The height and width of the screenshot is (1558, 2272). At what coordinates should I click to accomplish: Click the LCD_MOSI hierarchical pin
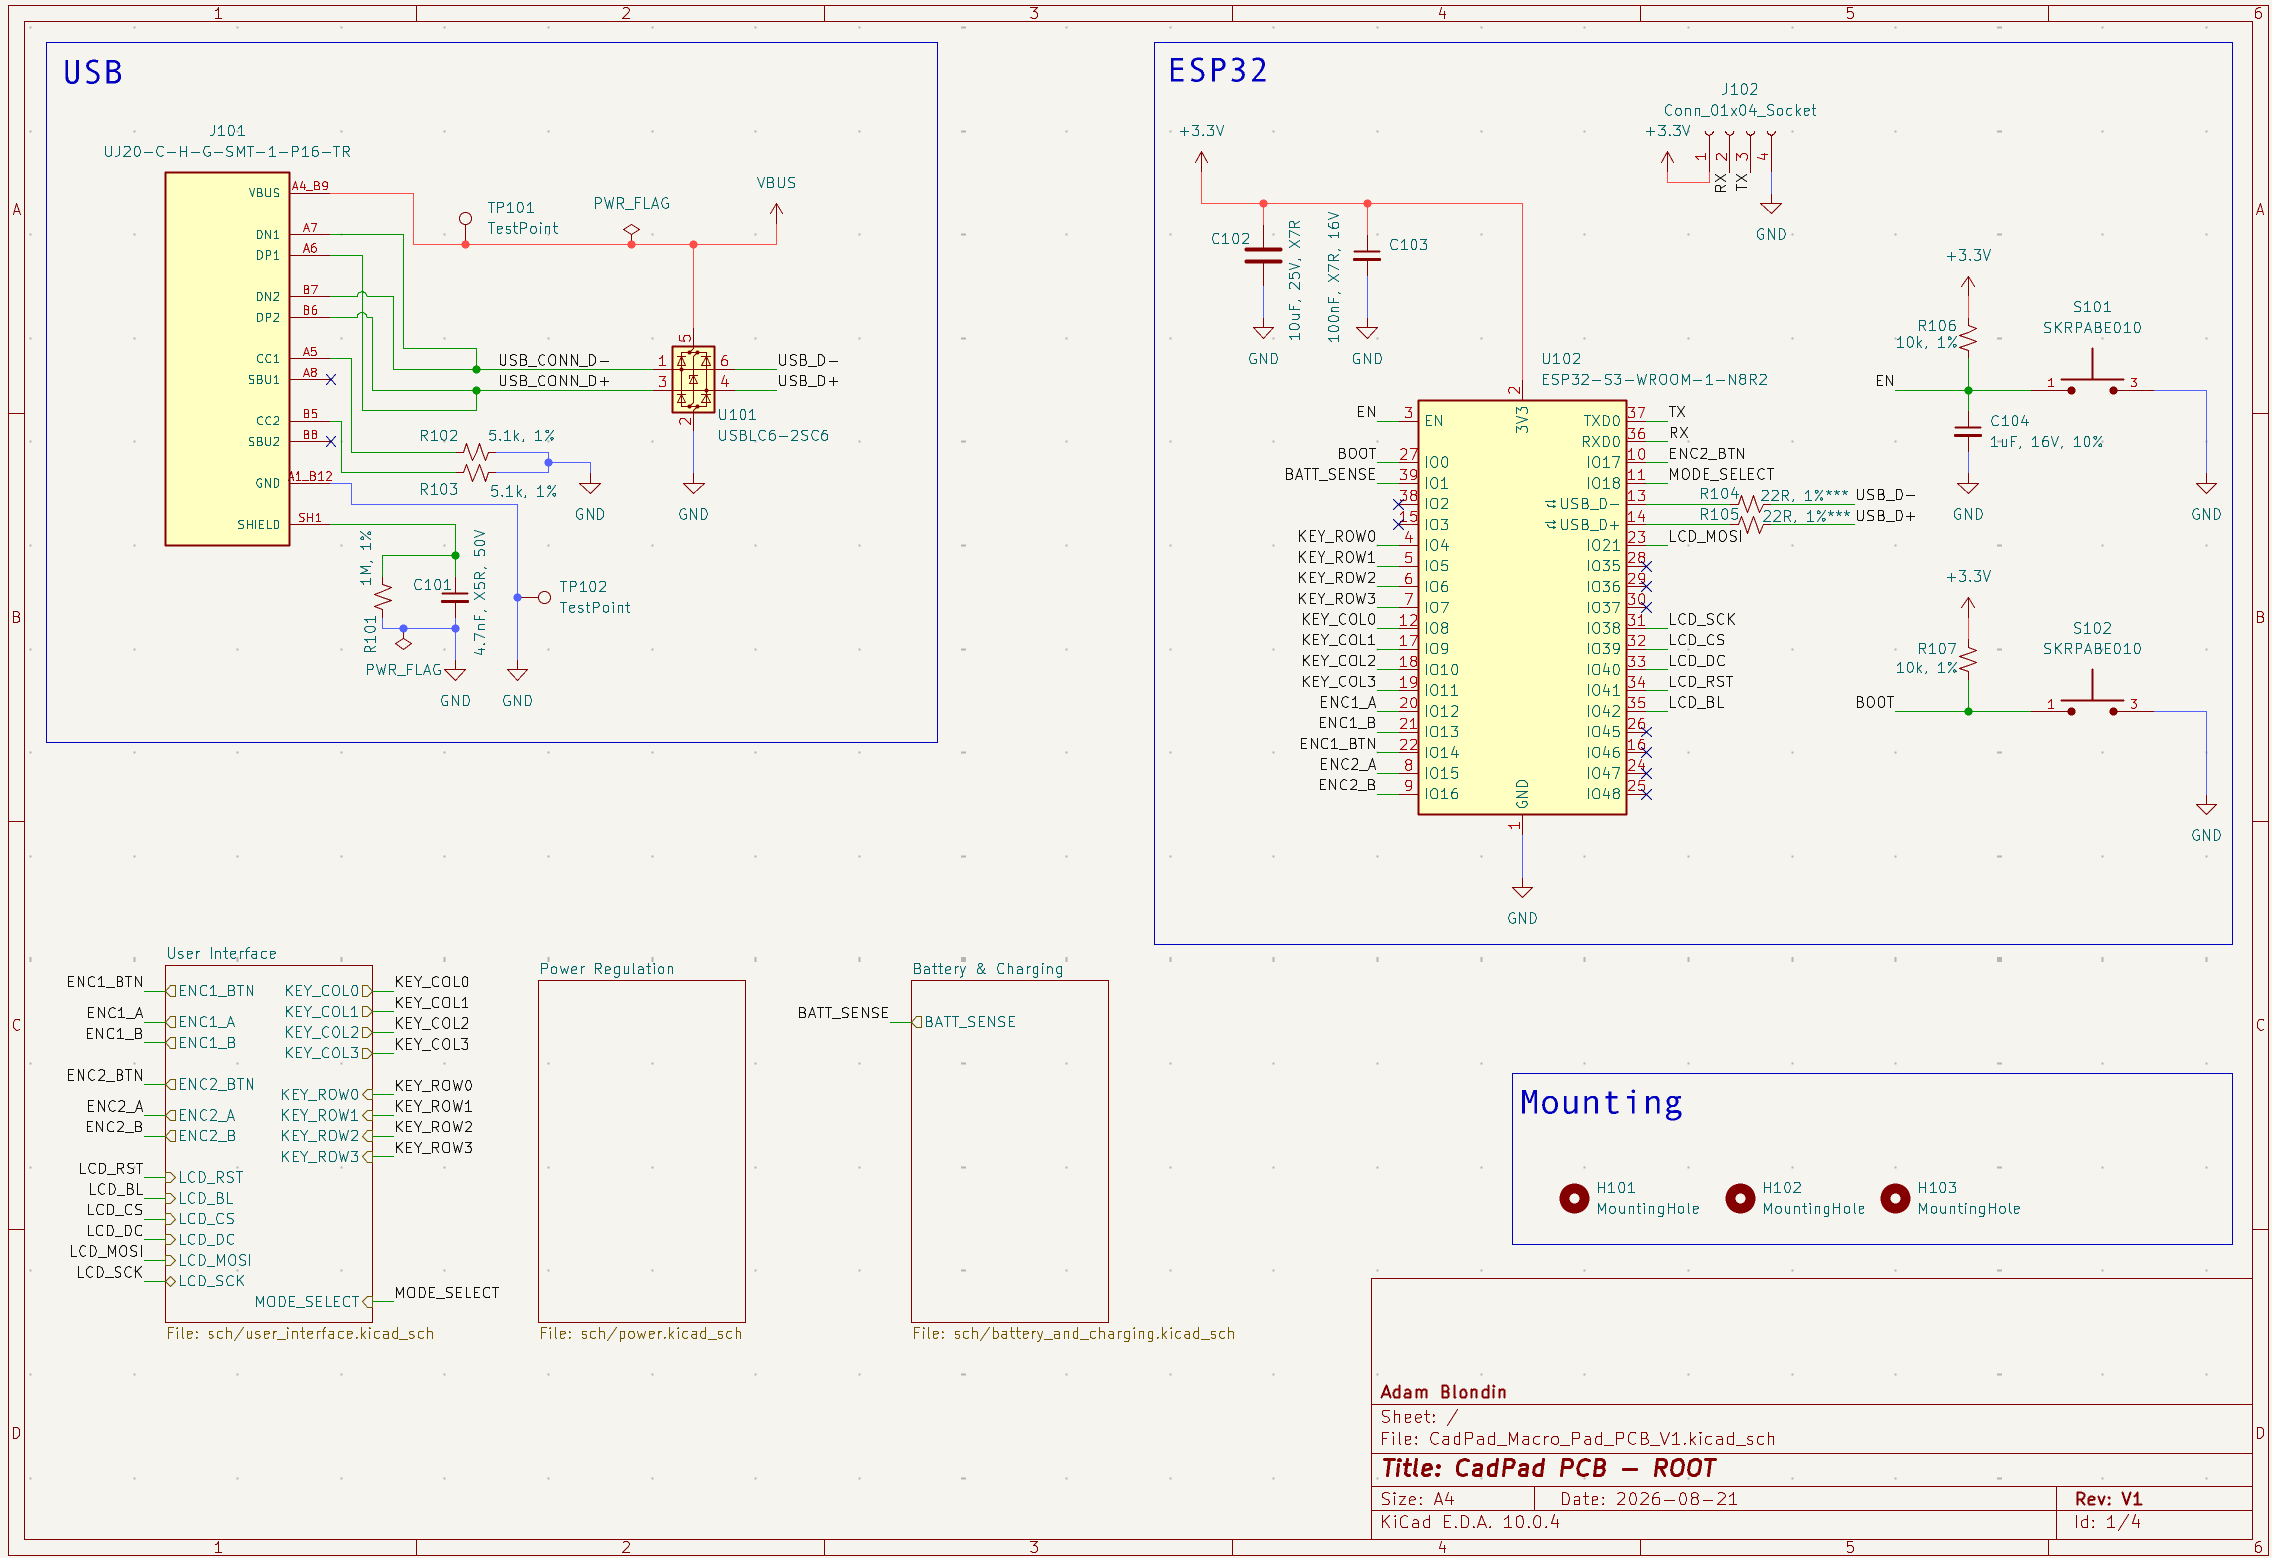(x=209, y=1260)
